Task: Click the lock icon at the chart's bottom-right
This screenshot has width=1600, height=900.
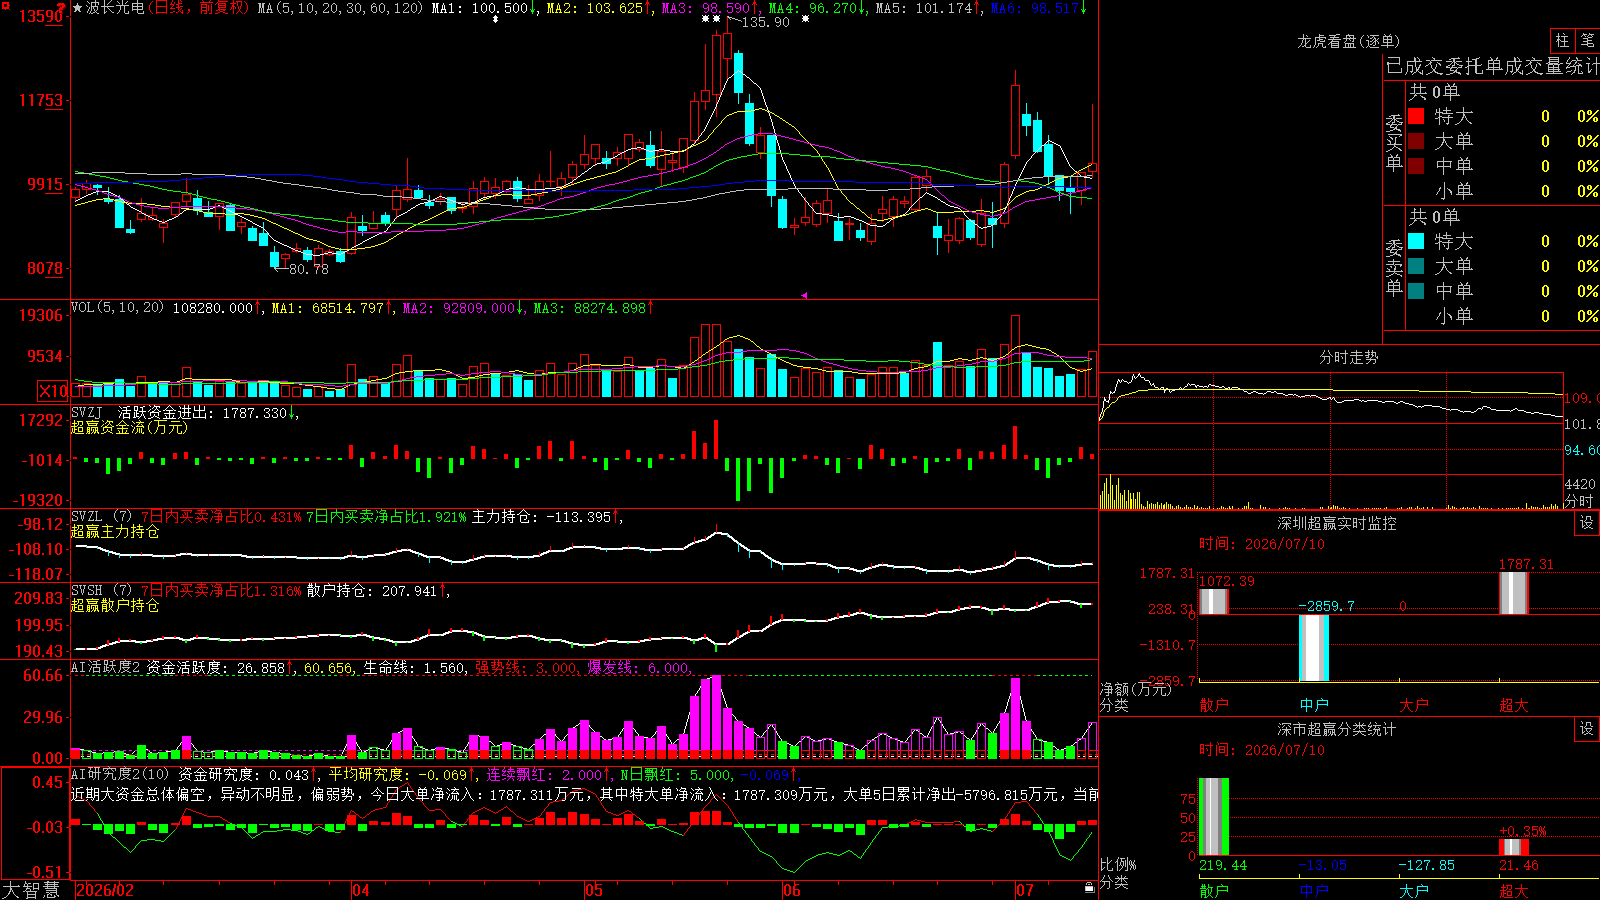Action: pos(1089,888)
